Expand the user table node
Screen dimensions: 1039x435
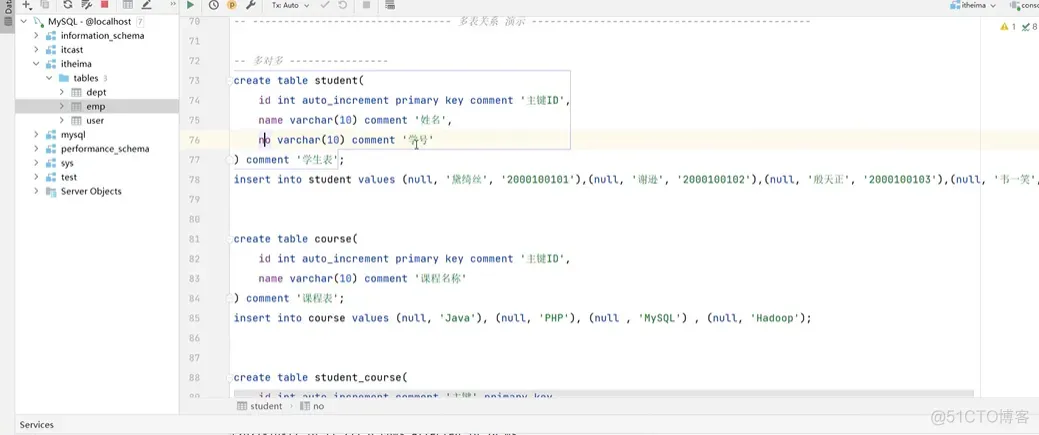pyautogui.click(x=62, y=121)
